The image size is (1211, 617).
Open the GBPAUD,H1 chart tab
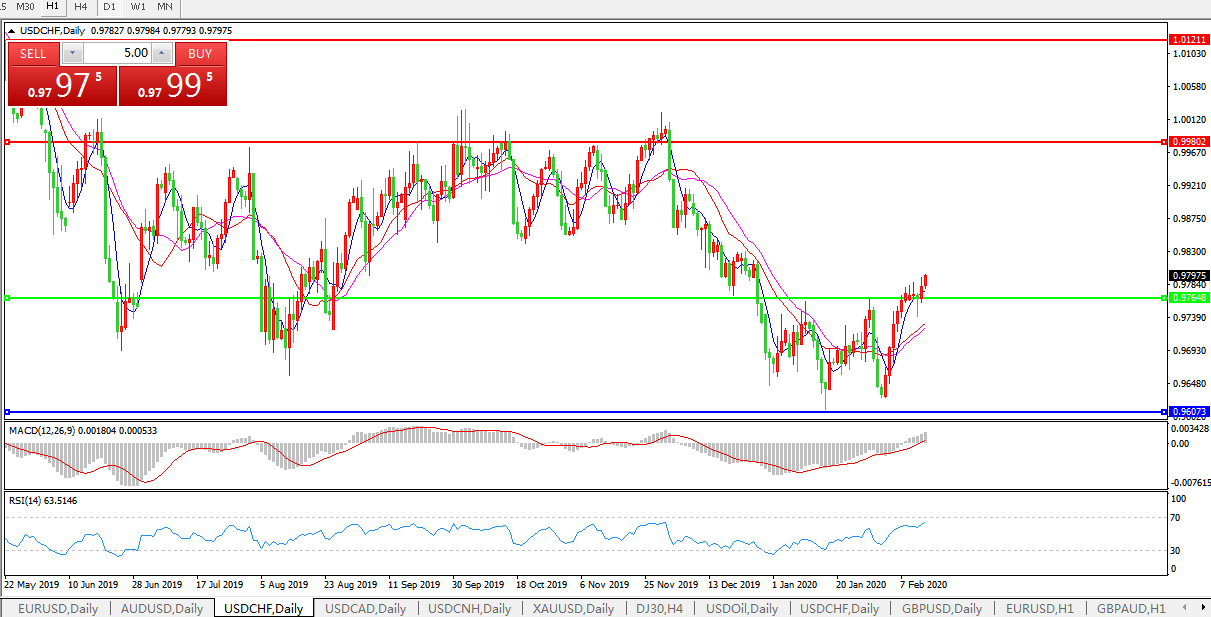click(1130, 608)
